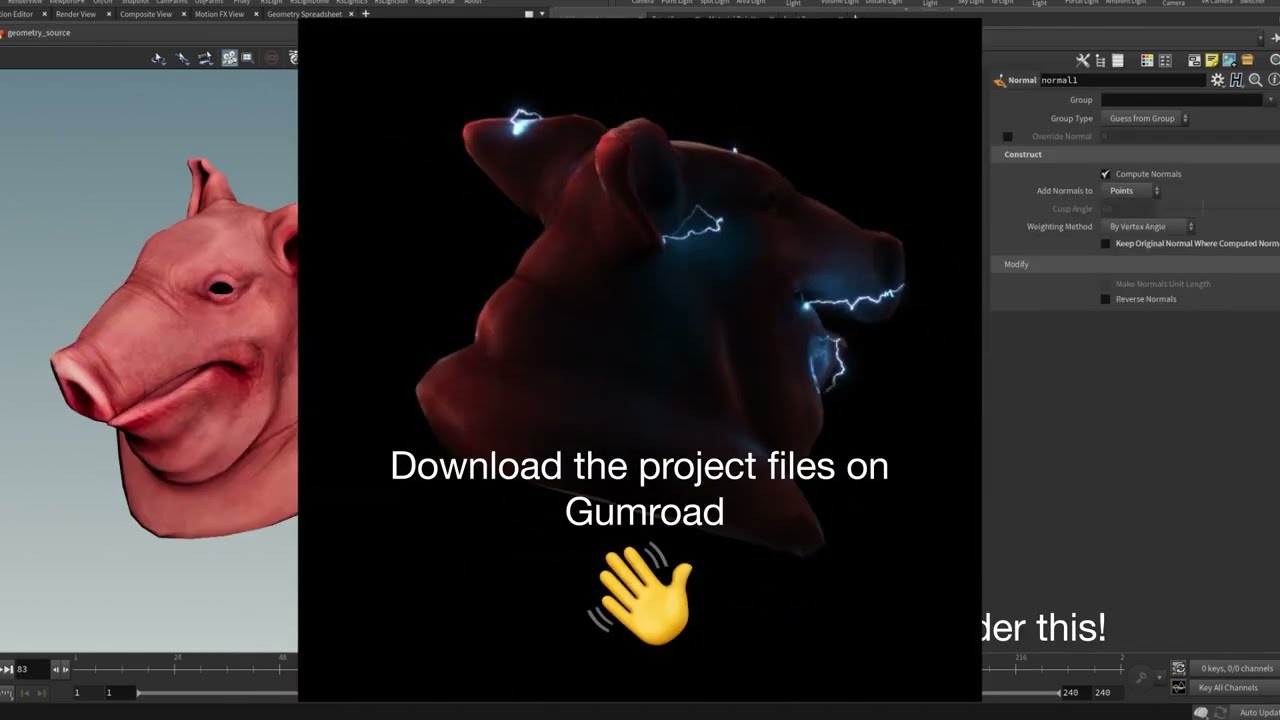This screenshot has height=720, width=1280.
Task: Click the background image icon
Action: [x=1229, y=61]
